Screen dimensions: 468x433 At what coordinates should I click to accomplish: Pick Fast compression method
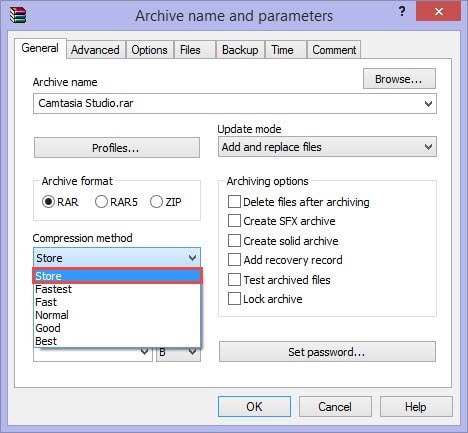[117, 302]
